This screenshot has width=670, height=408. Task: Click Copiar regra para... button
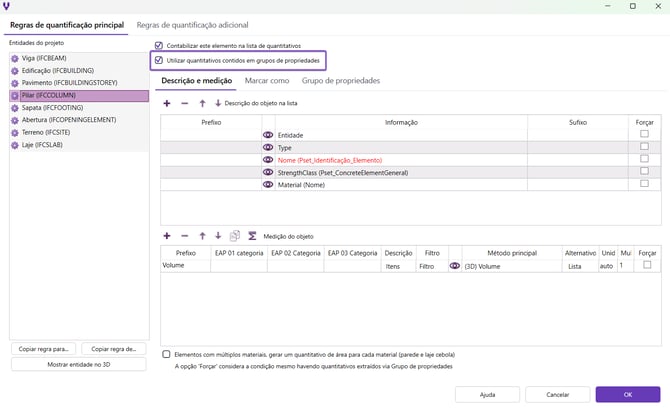[44, 349]
